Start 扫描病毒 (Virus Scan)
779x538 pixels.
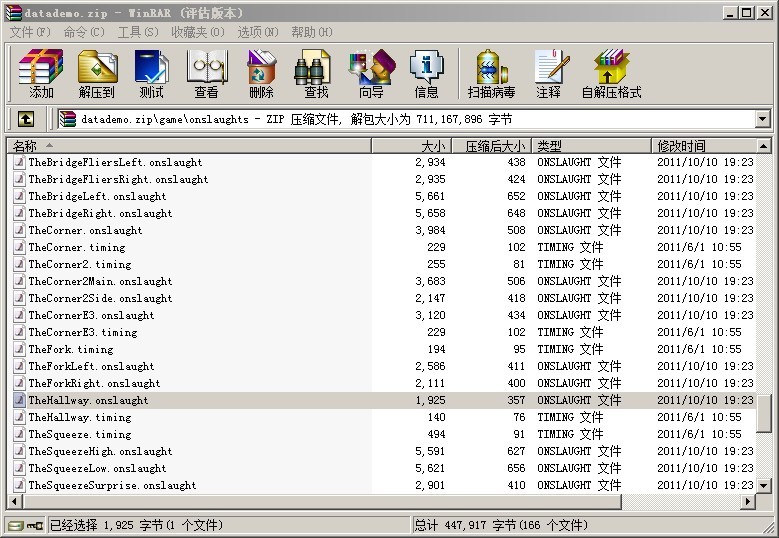pyautogui.click(x=491, y=74)
